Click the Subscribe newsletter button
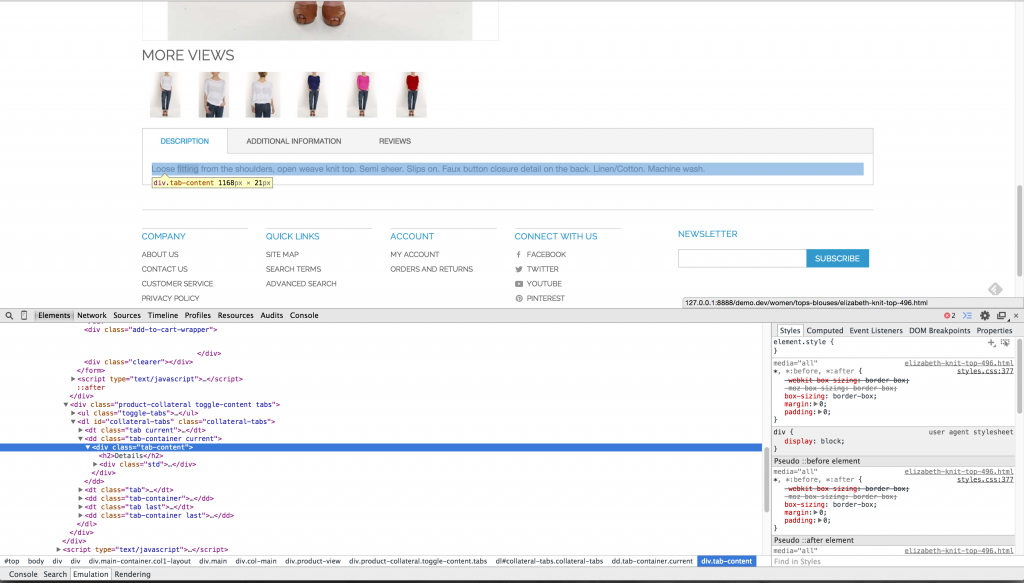Screen dimensions: 1024x583 (837, 259)
